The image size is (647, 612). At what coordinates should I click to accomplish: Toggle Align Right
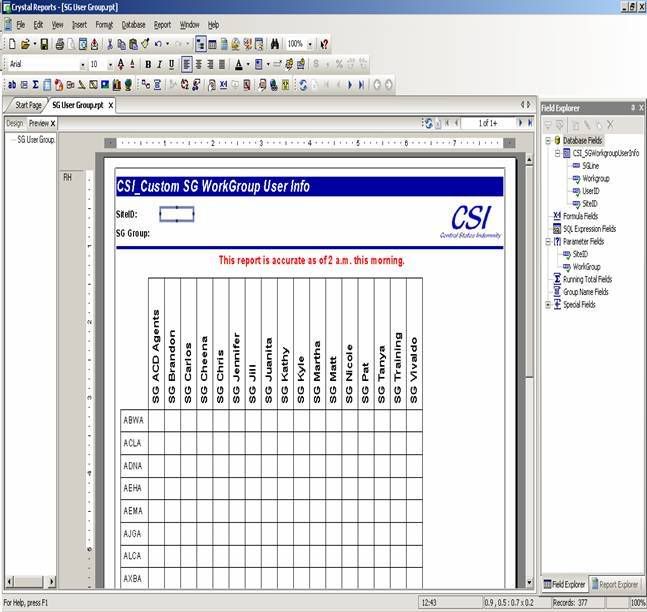coord(210,64)
